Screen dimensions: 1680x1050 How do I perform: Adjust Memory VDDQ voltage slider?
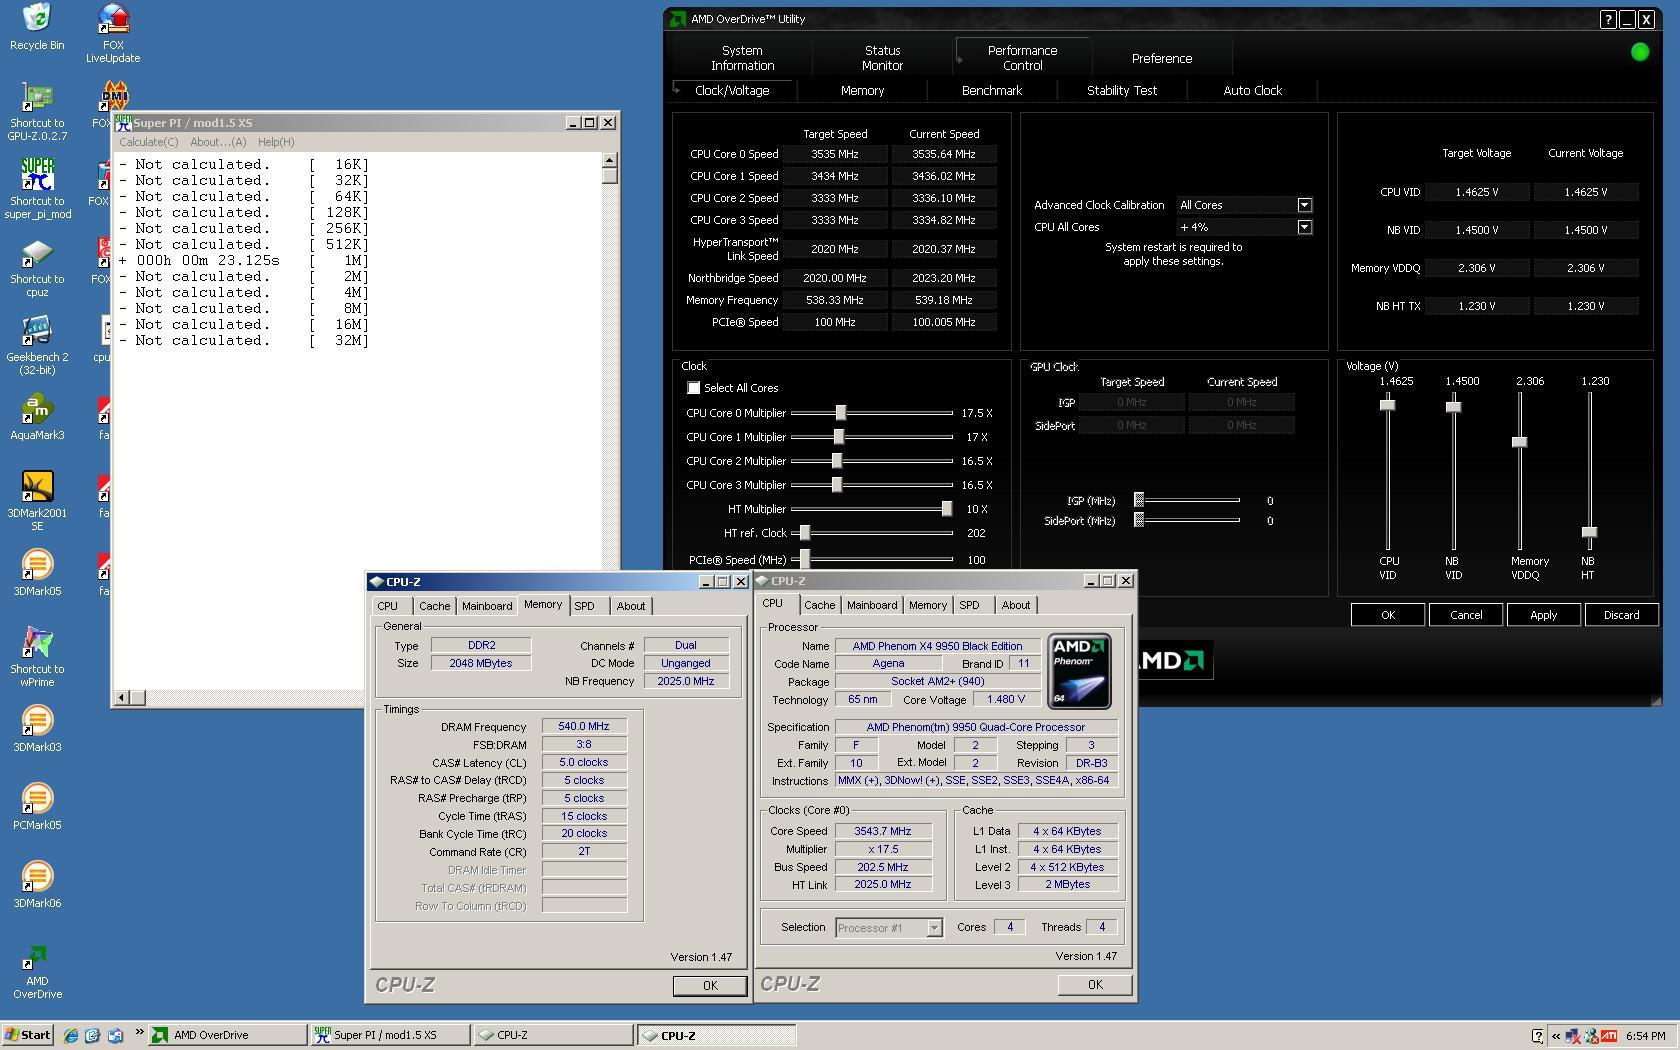pos(1519,442)
